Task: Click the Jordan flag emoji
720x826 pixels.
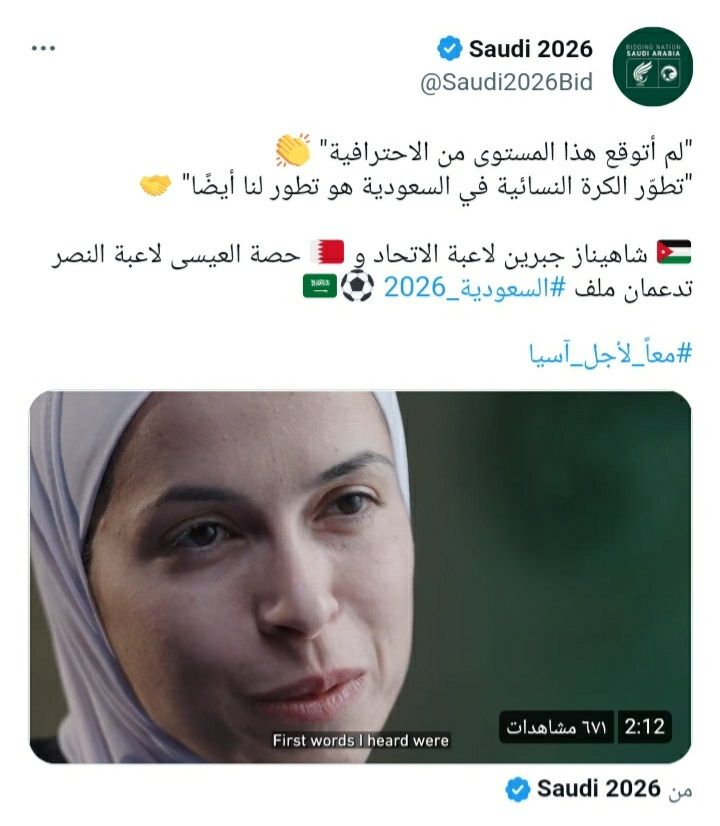Action: 674,252
